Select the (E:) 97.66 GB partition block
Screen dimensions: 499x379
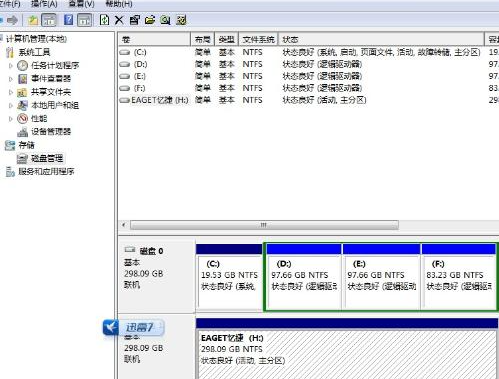tap(381, 277)
